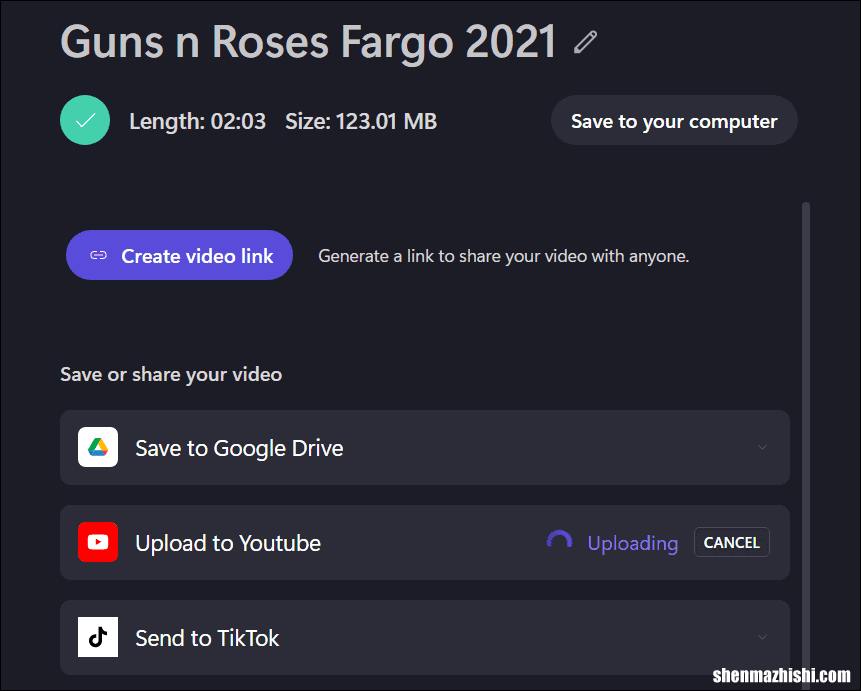Click the TikTok logo icon

click(98, 637)
